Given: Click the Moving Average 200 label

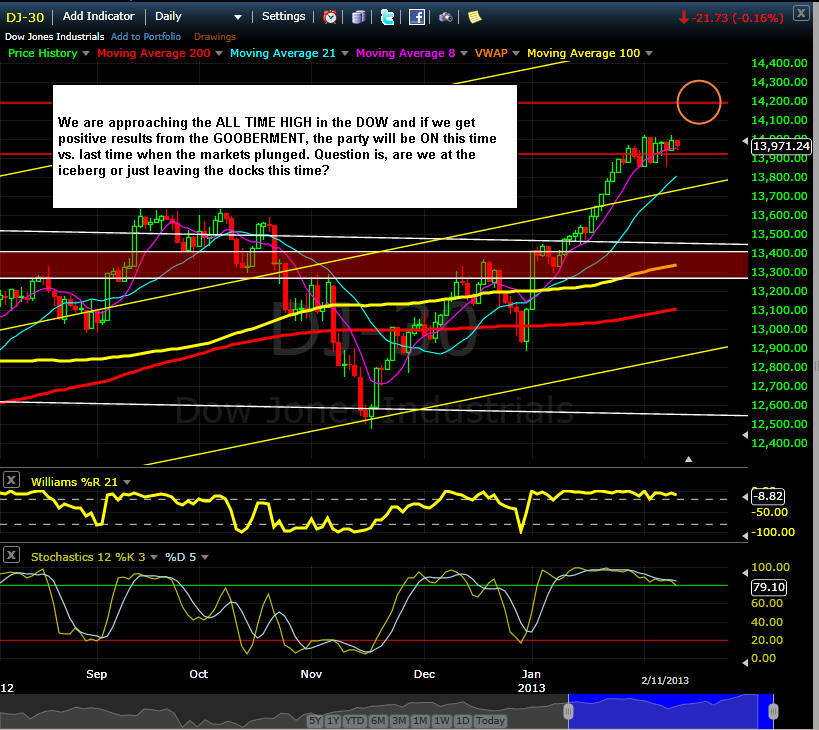Looking at the screenshot, I should pyautogui.click(x=154, y=53).
